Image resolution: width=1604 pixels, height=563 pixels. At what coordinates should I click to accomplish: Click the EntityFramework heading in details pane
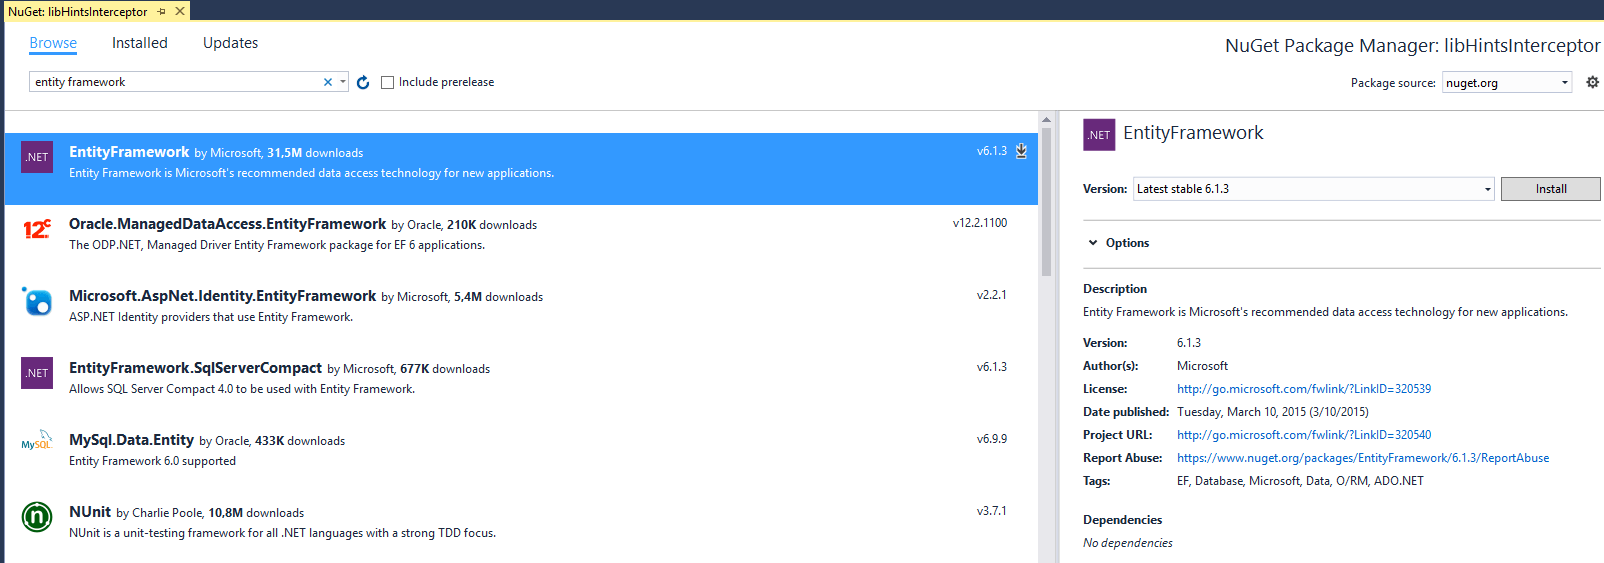(x=1193, y=133)
